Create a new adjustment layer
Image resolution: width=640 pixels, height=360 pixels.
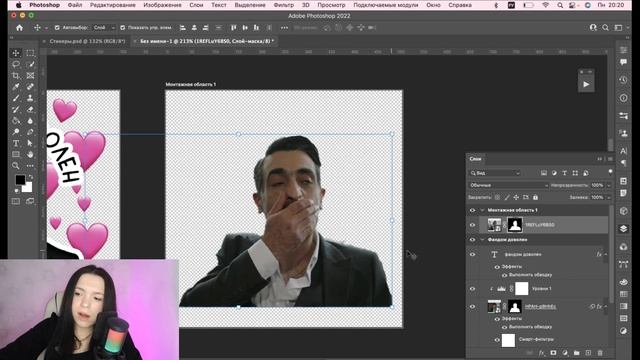coord(565,353)
